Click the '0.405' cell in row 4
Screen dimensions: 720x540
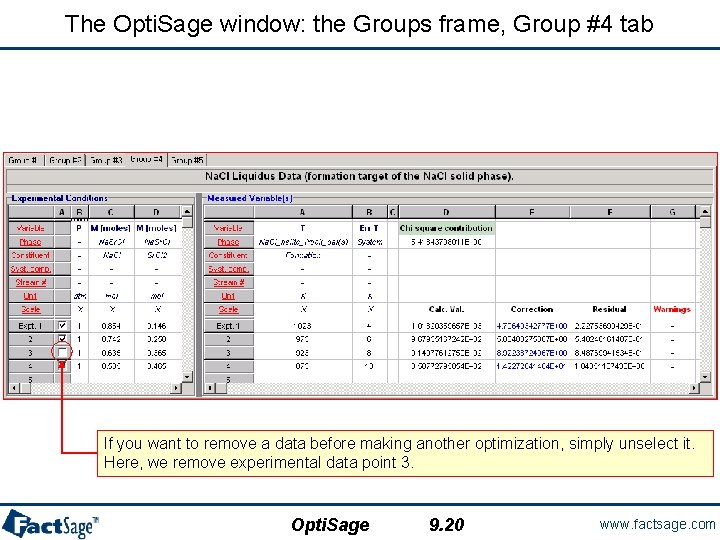coord(157,366)
